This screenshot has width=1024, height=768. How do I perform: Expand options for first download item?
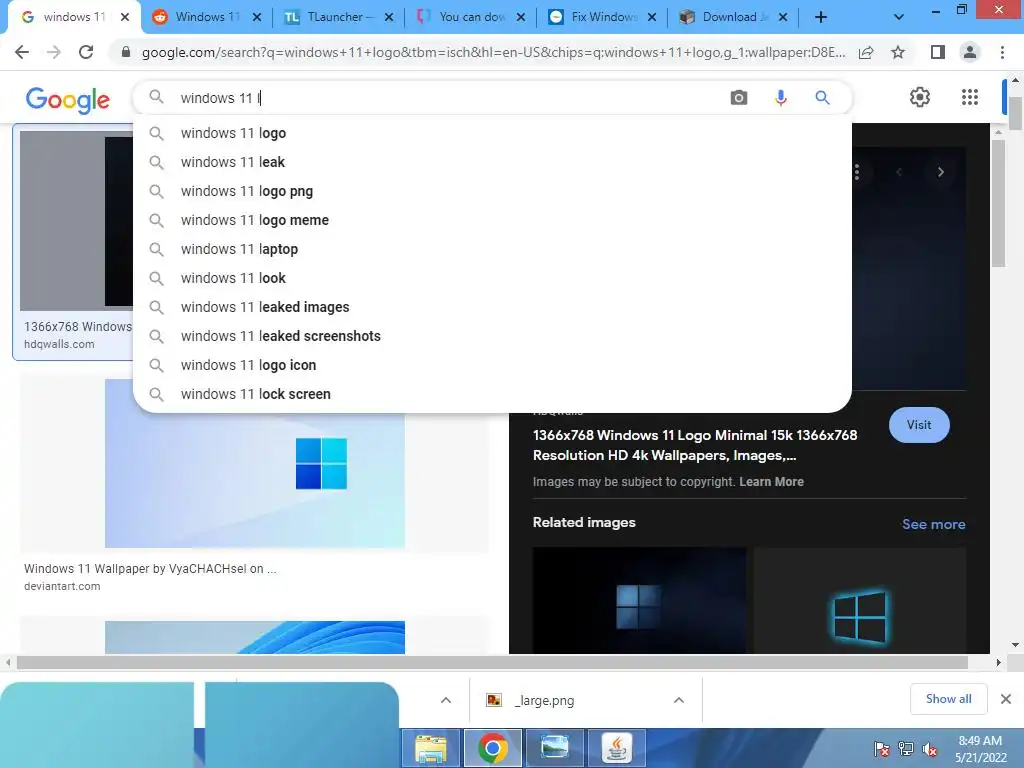click(x=446, y=700)
